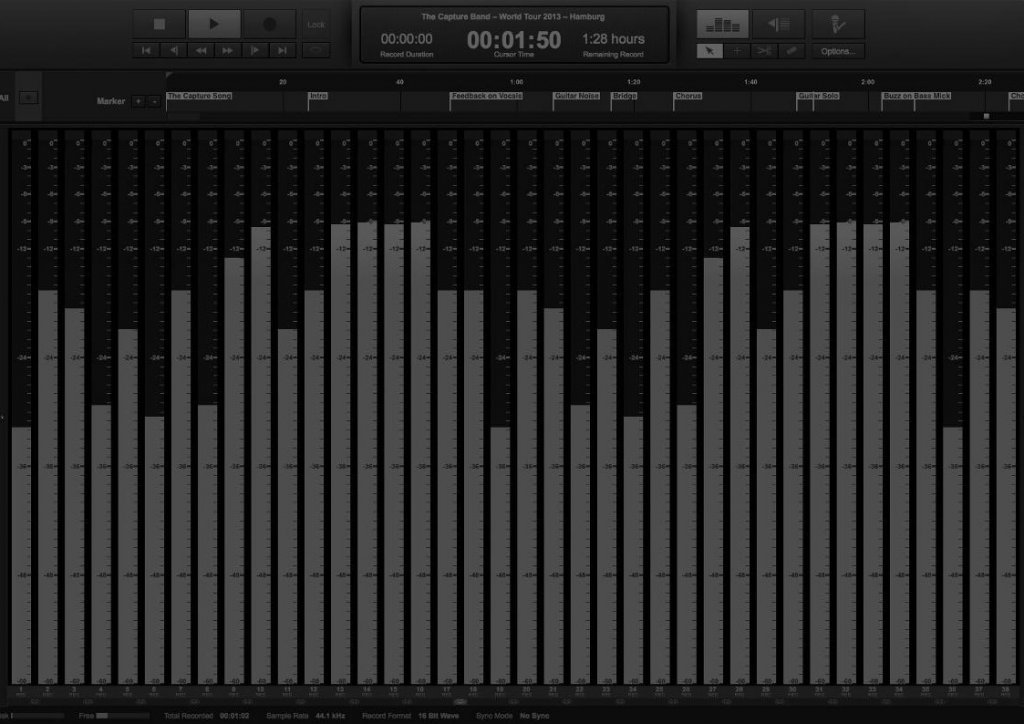Image resolution: width=1024 pixels, height=724 pixels.
Task: Arm channel 1 using its number button
Action: tap(21, 691)
